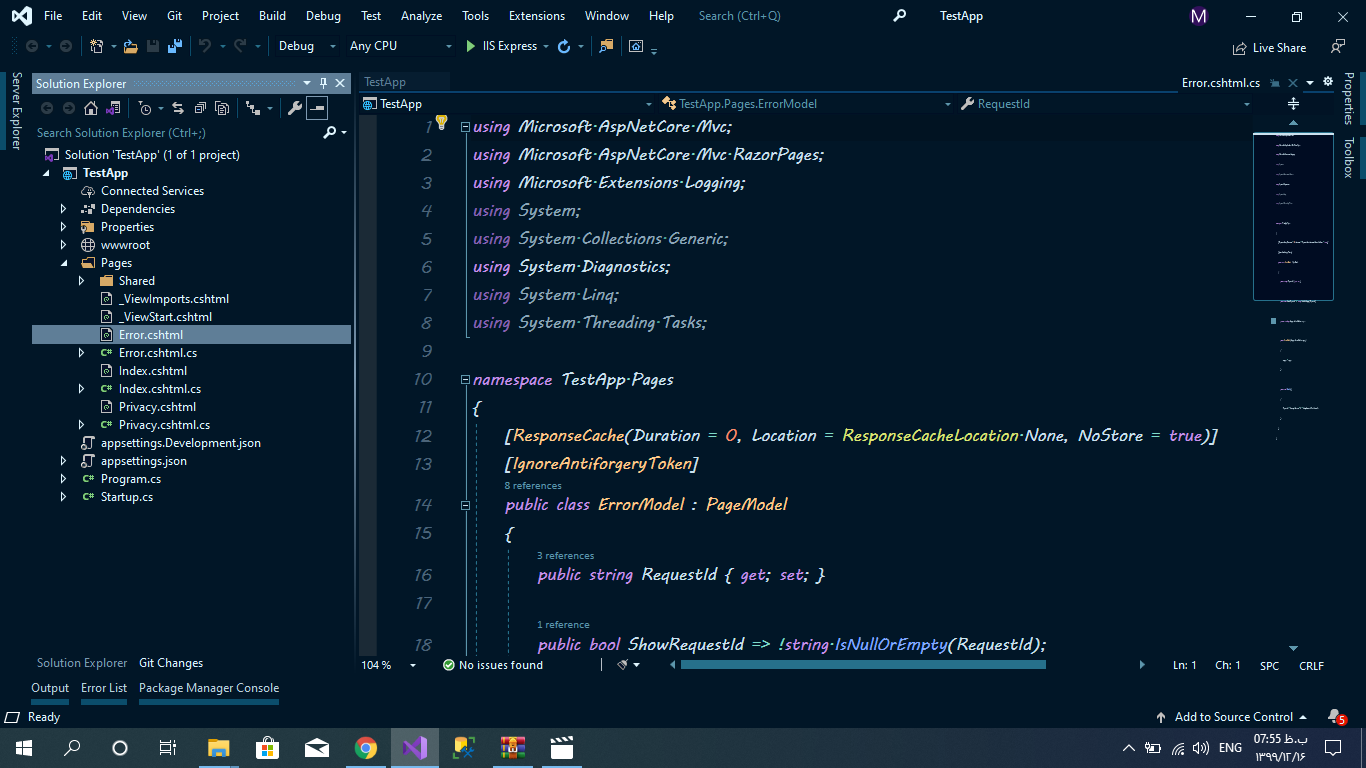1366x768 pixels.
Task: Open the Extensions menu
Action: pos(536,16)
